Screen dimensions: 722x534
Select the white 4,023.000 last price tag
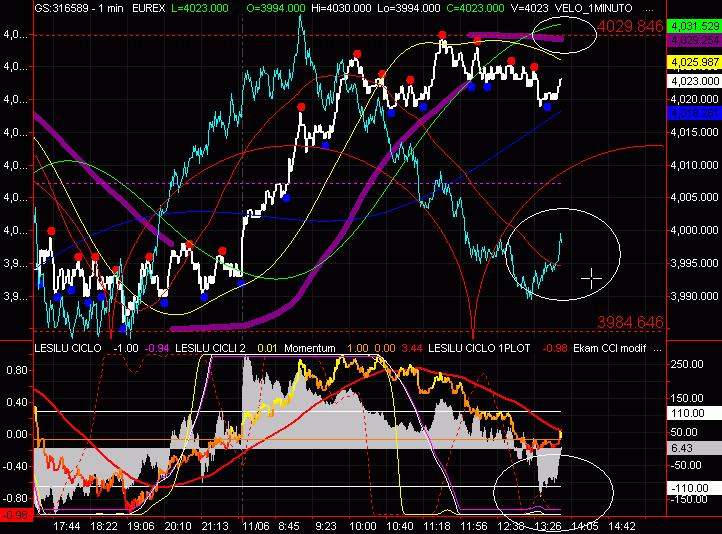(x=694, y=80)
